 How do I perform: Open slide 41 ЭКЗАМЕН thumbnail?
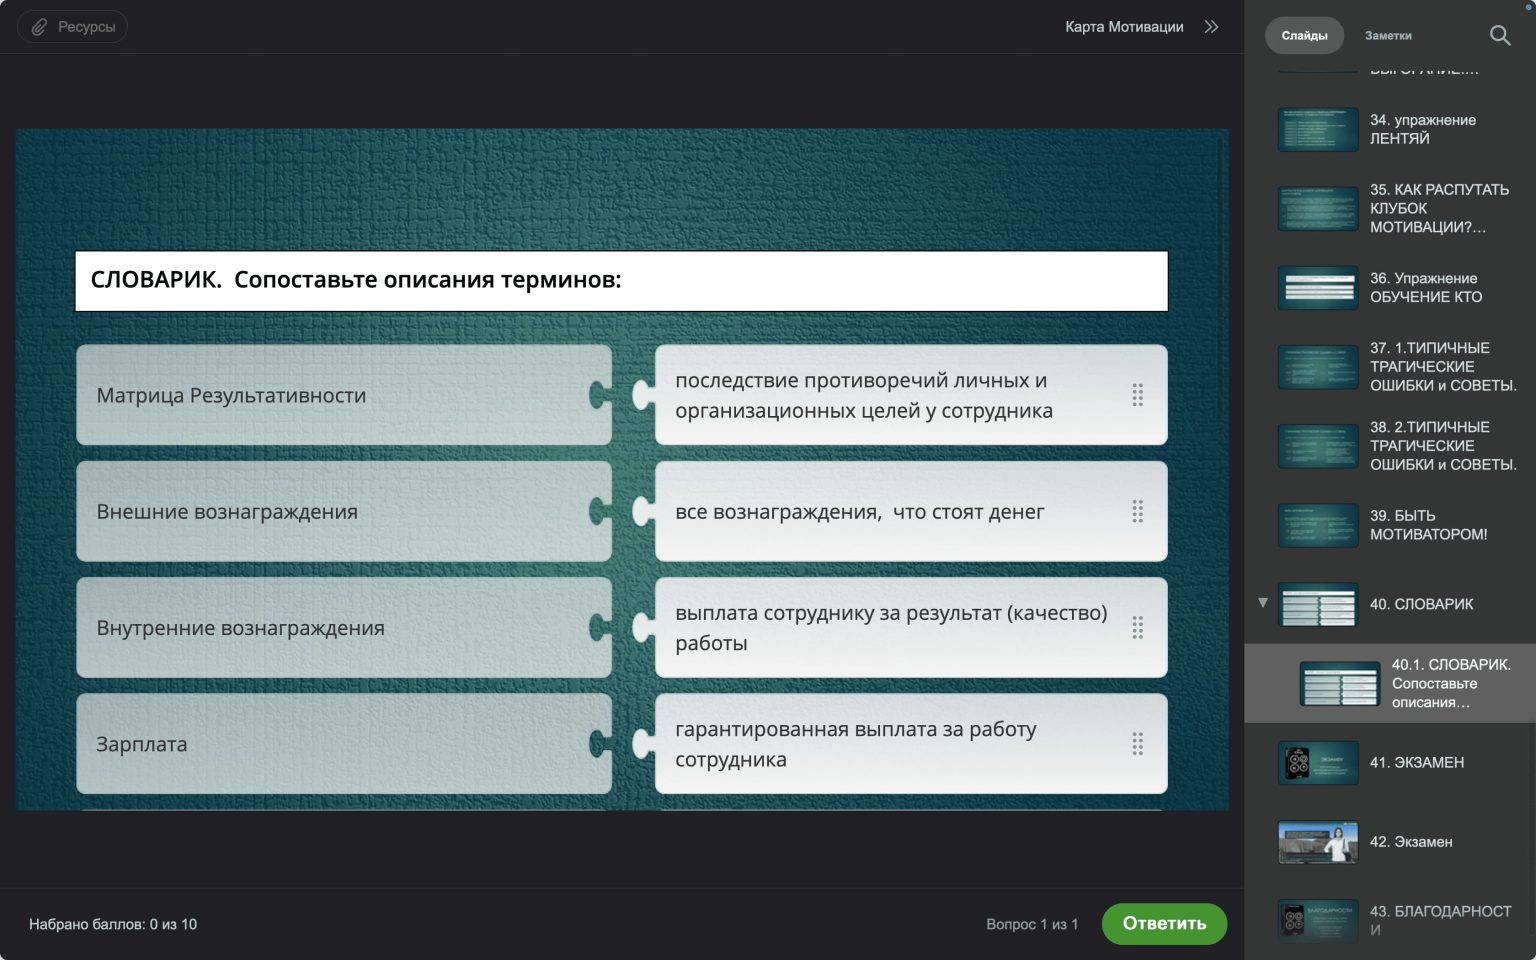[1318, 763]
